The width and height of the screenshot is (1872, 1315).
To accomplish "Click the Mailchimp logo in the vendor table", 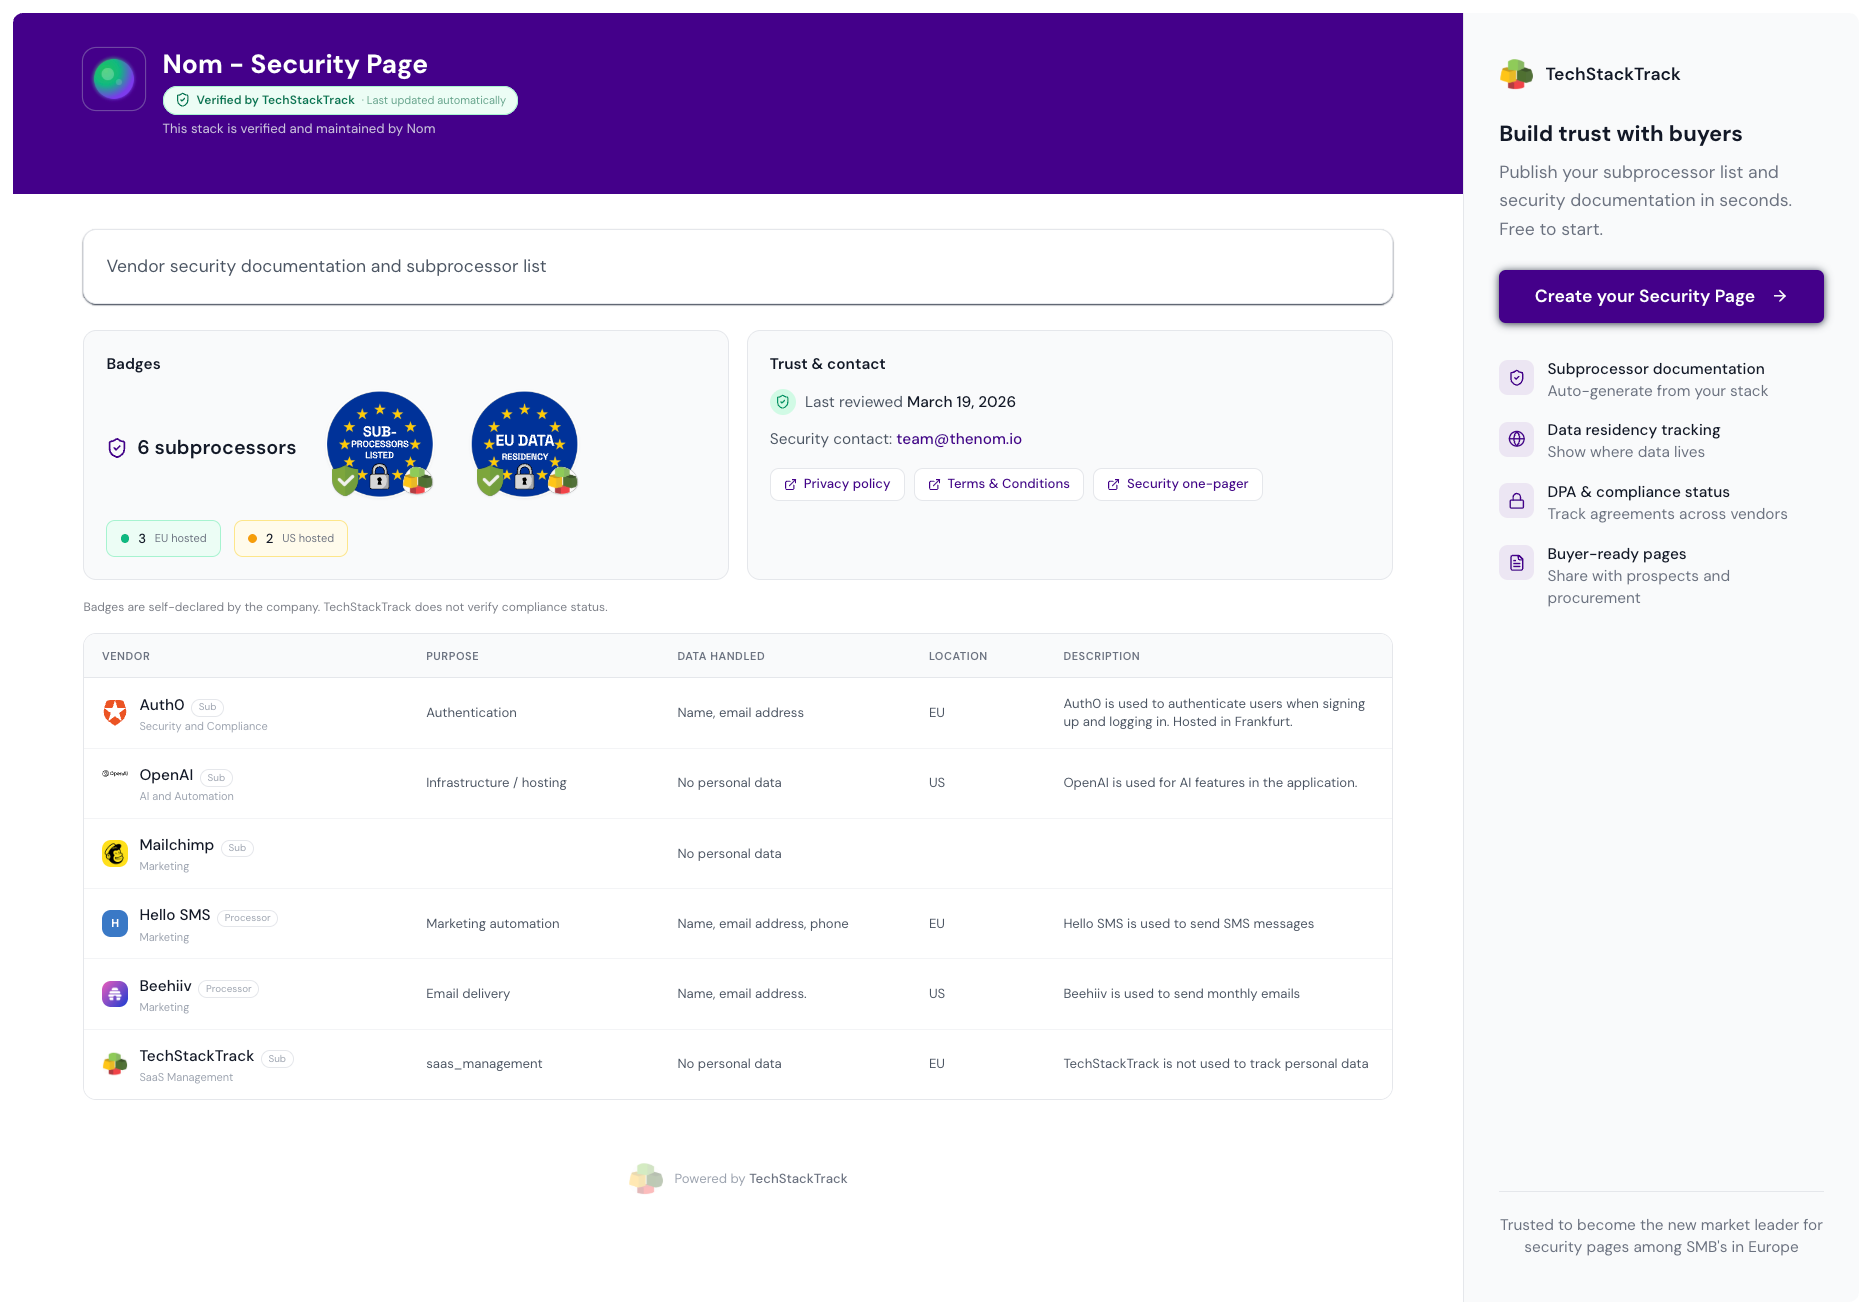I will (114, 853).
